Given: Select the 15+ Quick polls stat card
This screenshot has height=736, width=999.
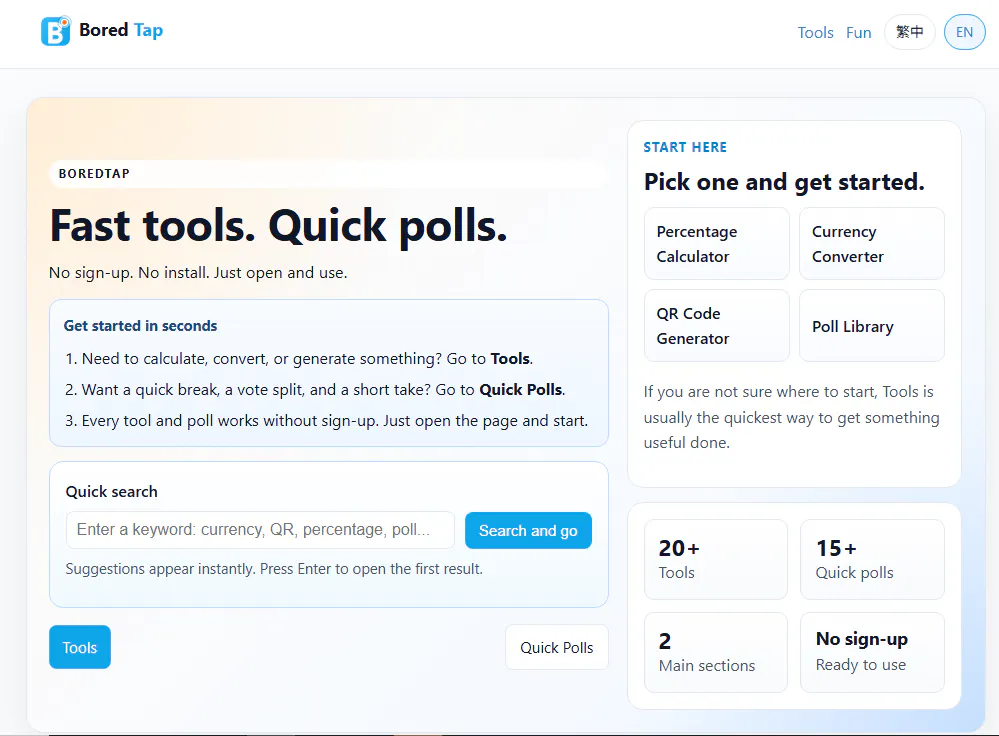Looking at the screenshot, I should pos(872,559).
